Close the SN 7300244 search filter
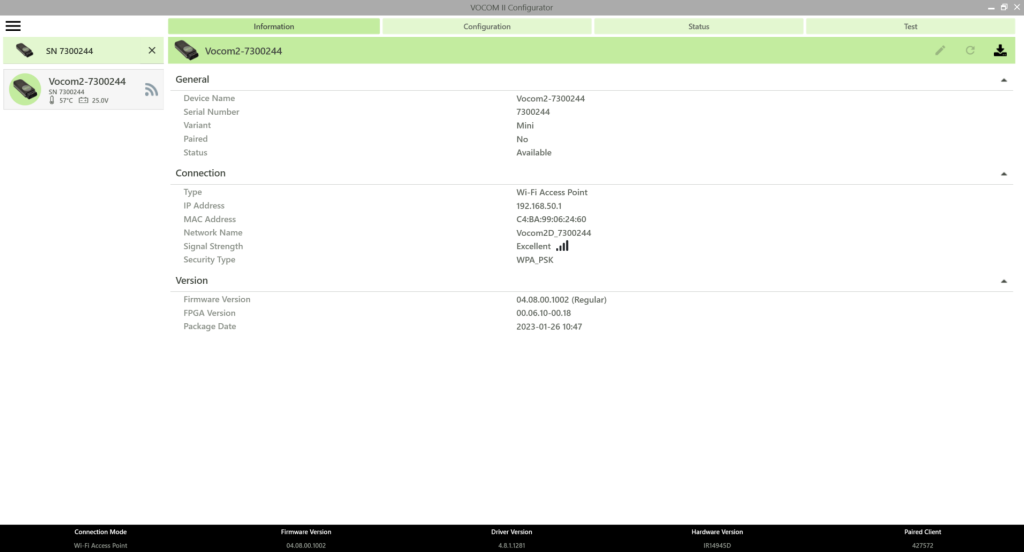The height and width of the screenshot is (552, 1024). pos(152,50)
